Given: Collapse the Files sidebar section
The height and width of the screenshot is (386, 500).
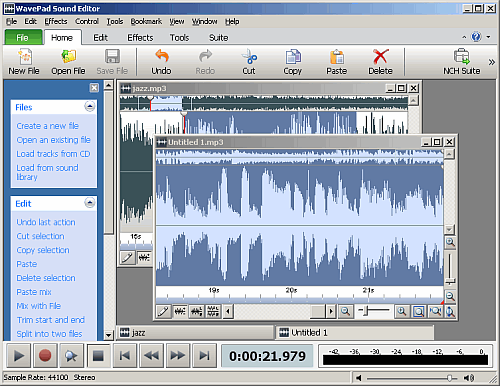Looking at the screenshot, I should [90, 107].
